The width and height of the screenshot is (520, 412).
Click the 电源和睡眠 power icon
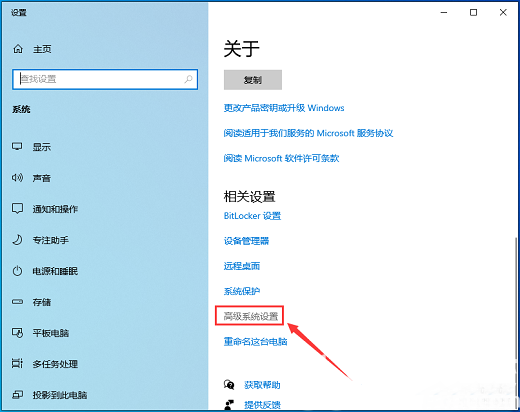(17, 271)
